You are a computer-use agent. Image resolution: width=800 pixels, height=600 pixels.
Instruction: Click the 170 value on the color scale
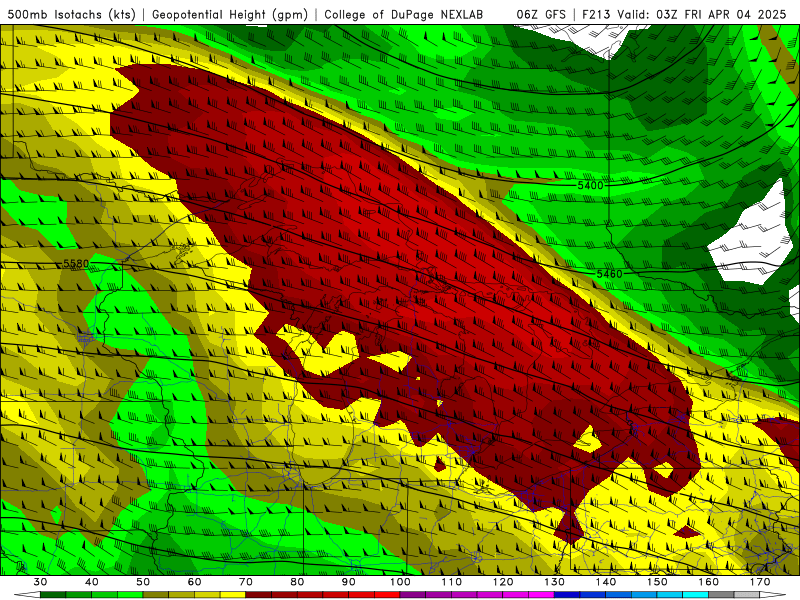pyautogui.click(x=760, y=582)
